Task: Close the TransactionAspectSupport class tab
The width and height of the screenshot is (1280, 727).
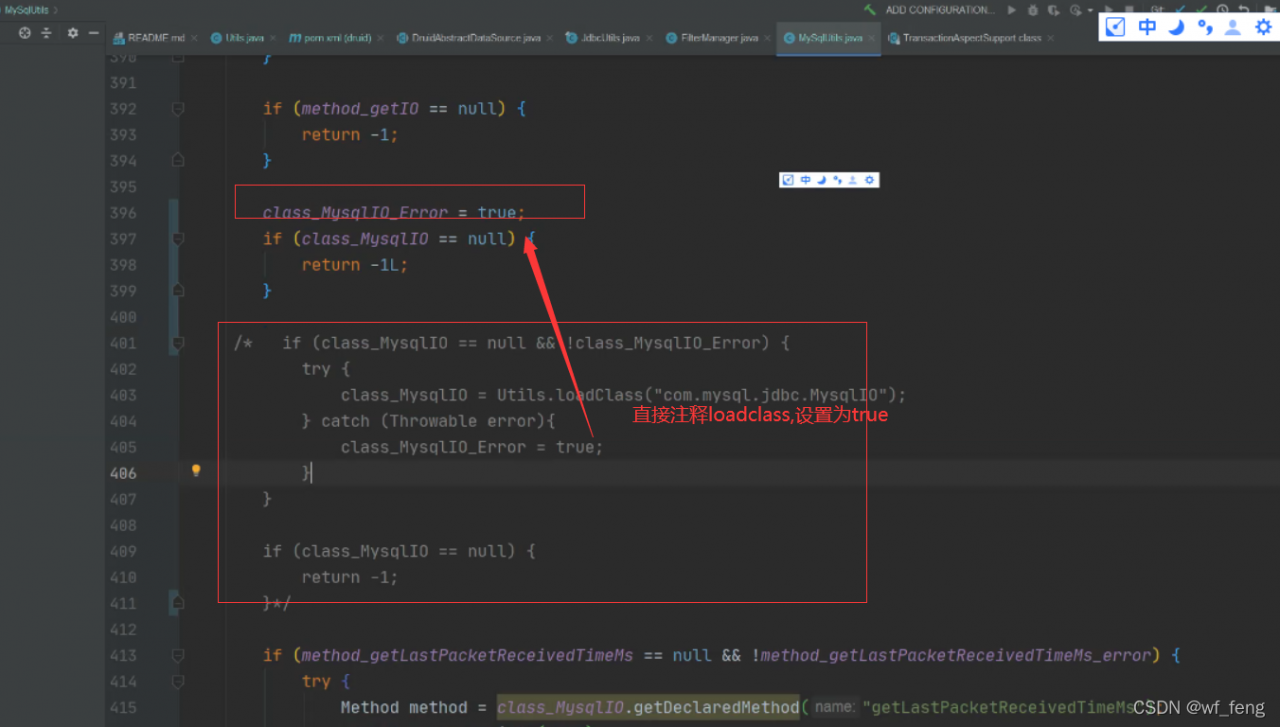Action: click(1051, 38)
